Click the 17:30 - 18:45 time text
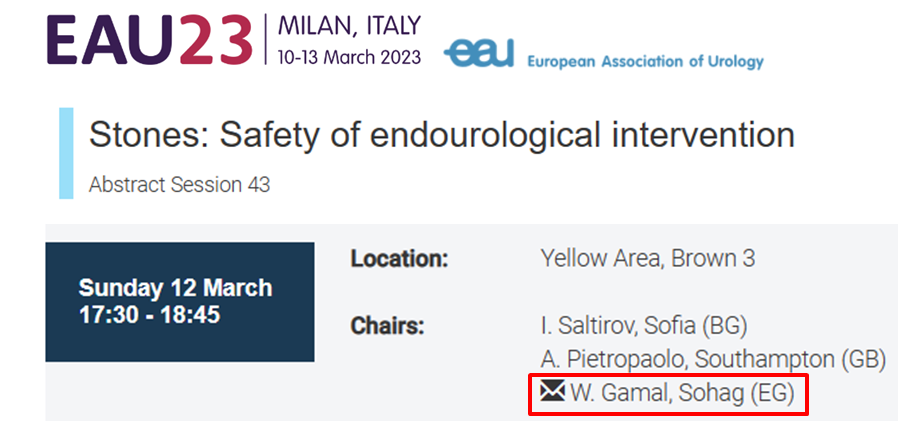Viewport: 898px width, 447px height. coord(149,315)
